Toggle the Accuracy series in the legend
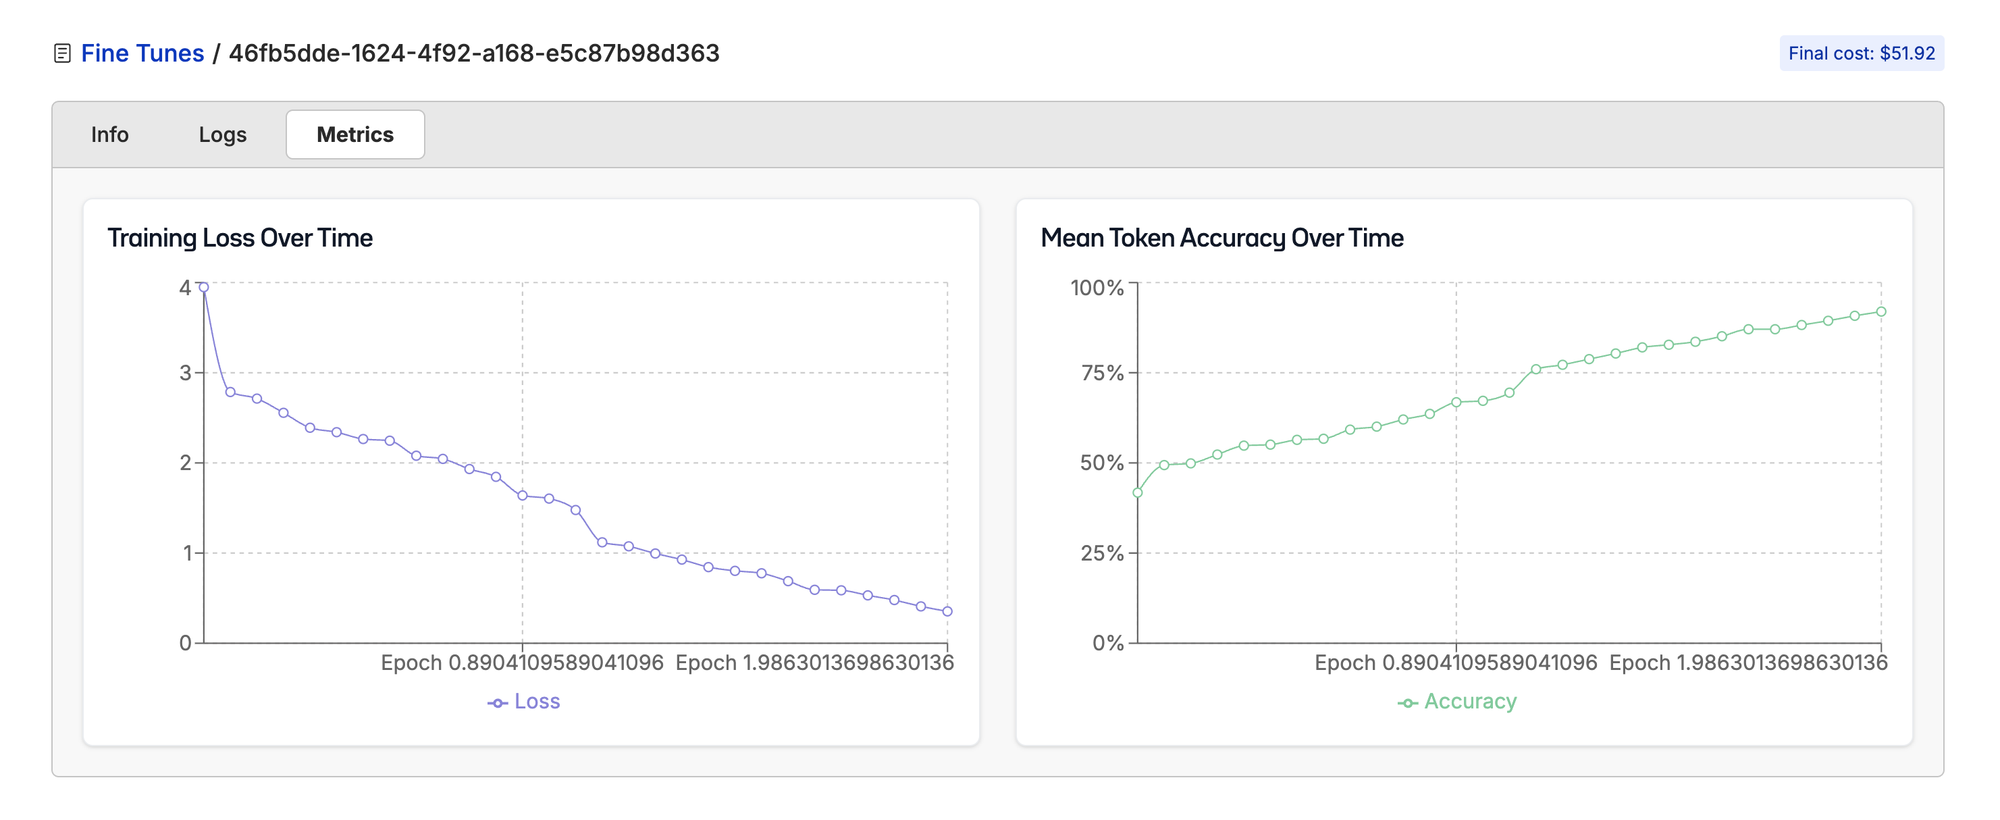The height and width of the screenshot is (820, 2000). (1457, 702)
